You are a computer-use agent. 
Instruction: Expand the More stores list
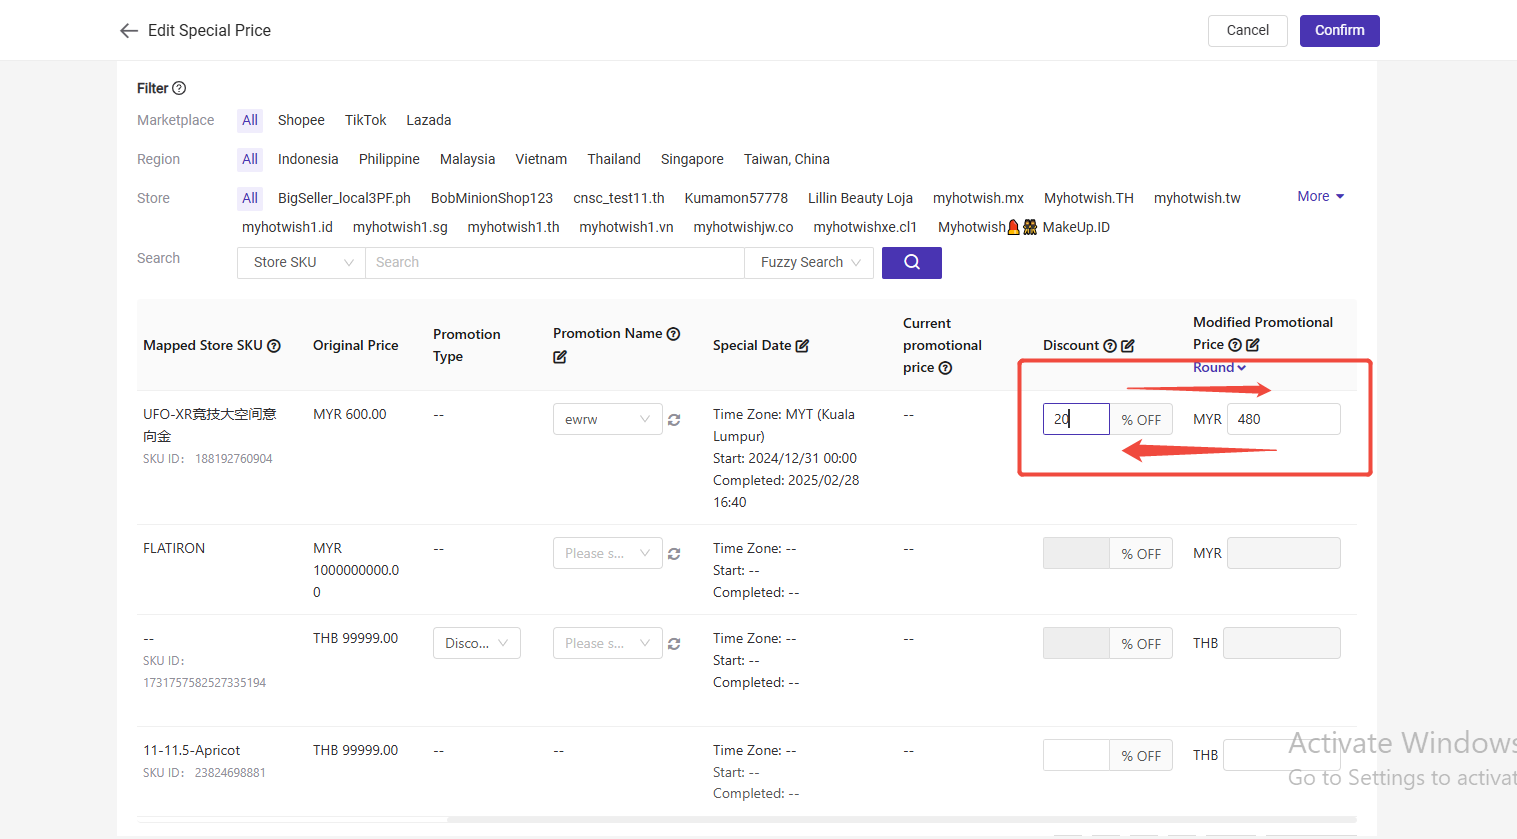1319,196
